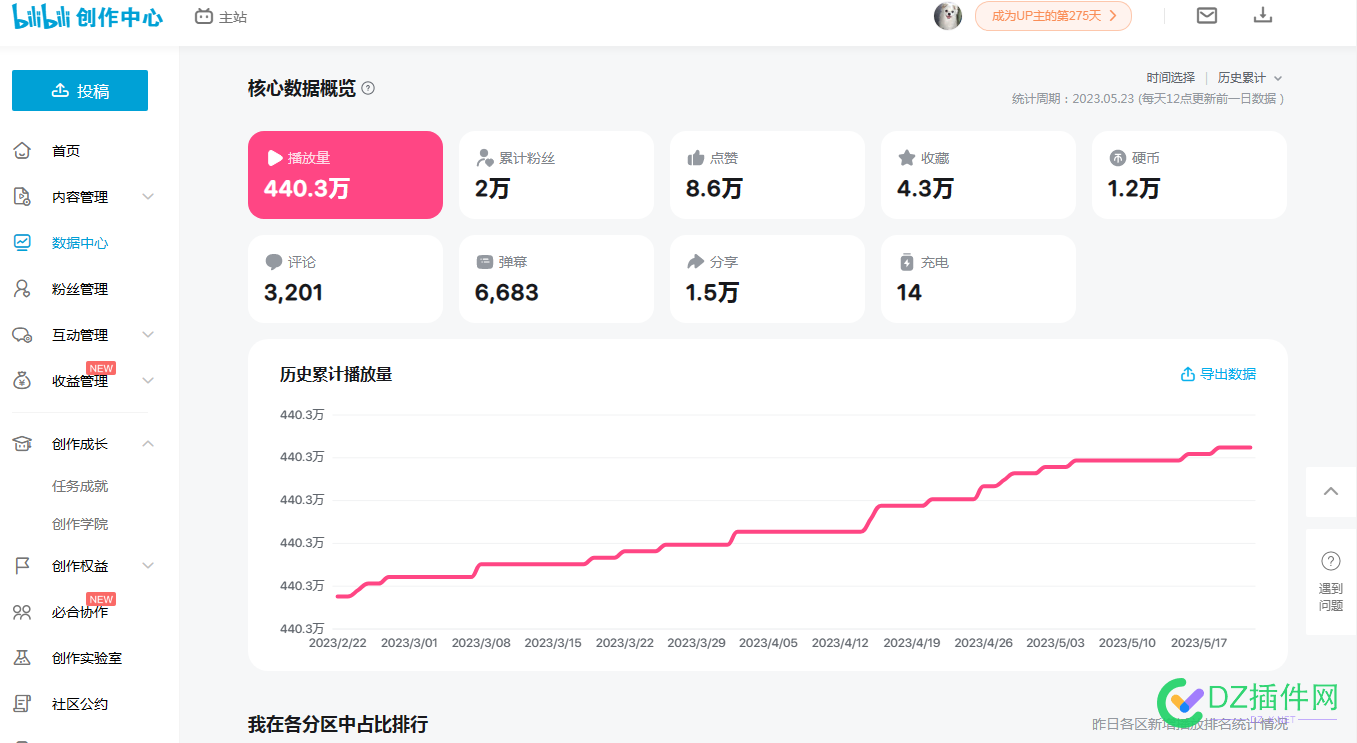The height and width of the screenshot is (743, 1357).
Task: Click the 成为UP主的第275天 badge
Action: [1053, 16]
